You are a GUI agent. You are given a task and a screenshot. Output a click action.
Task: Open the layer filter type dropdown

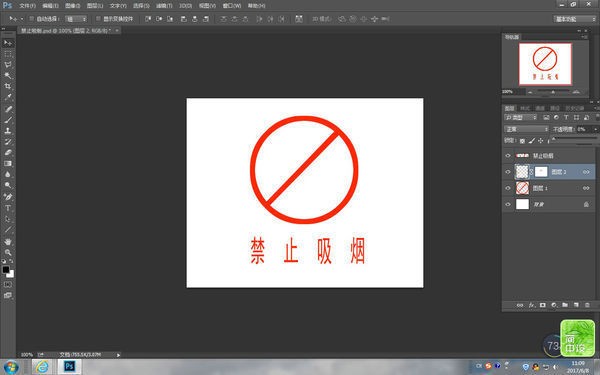(521, 117)
